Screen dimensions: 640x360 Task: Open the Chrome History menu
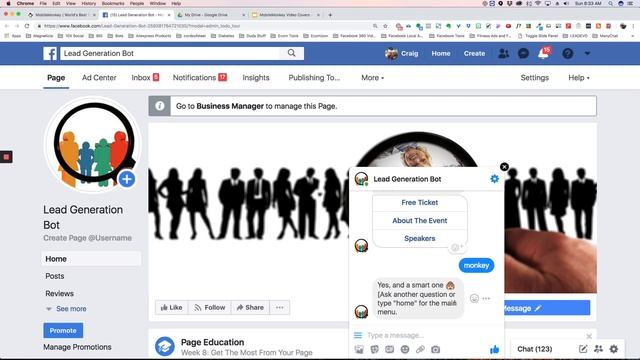88,3
